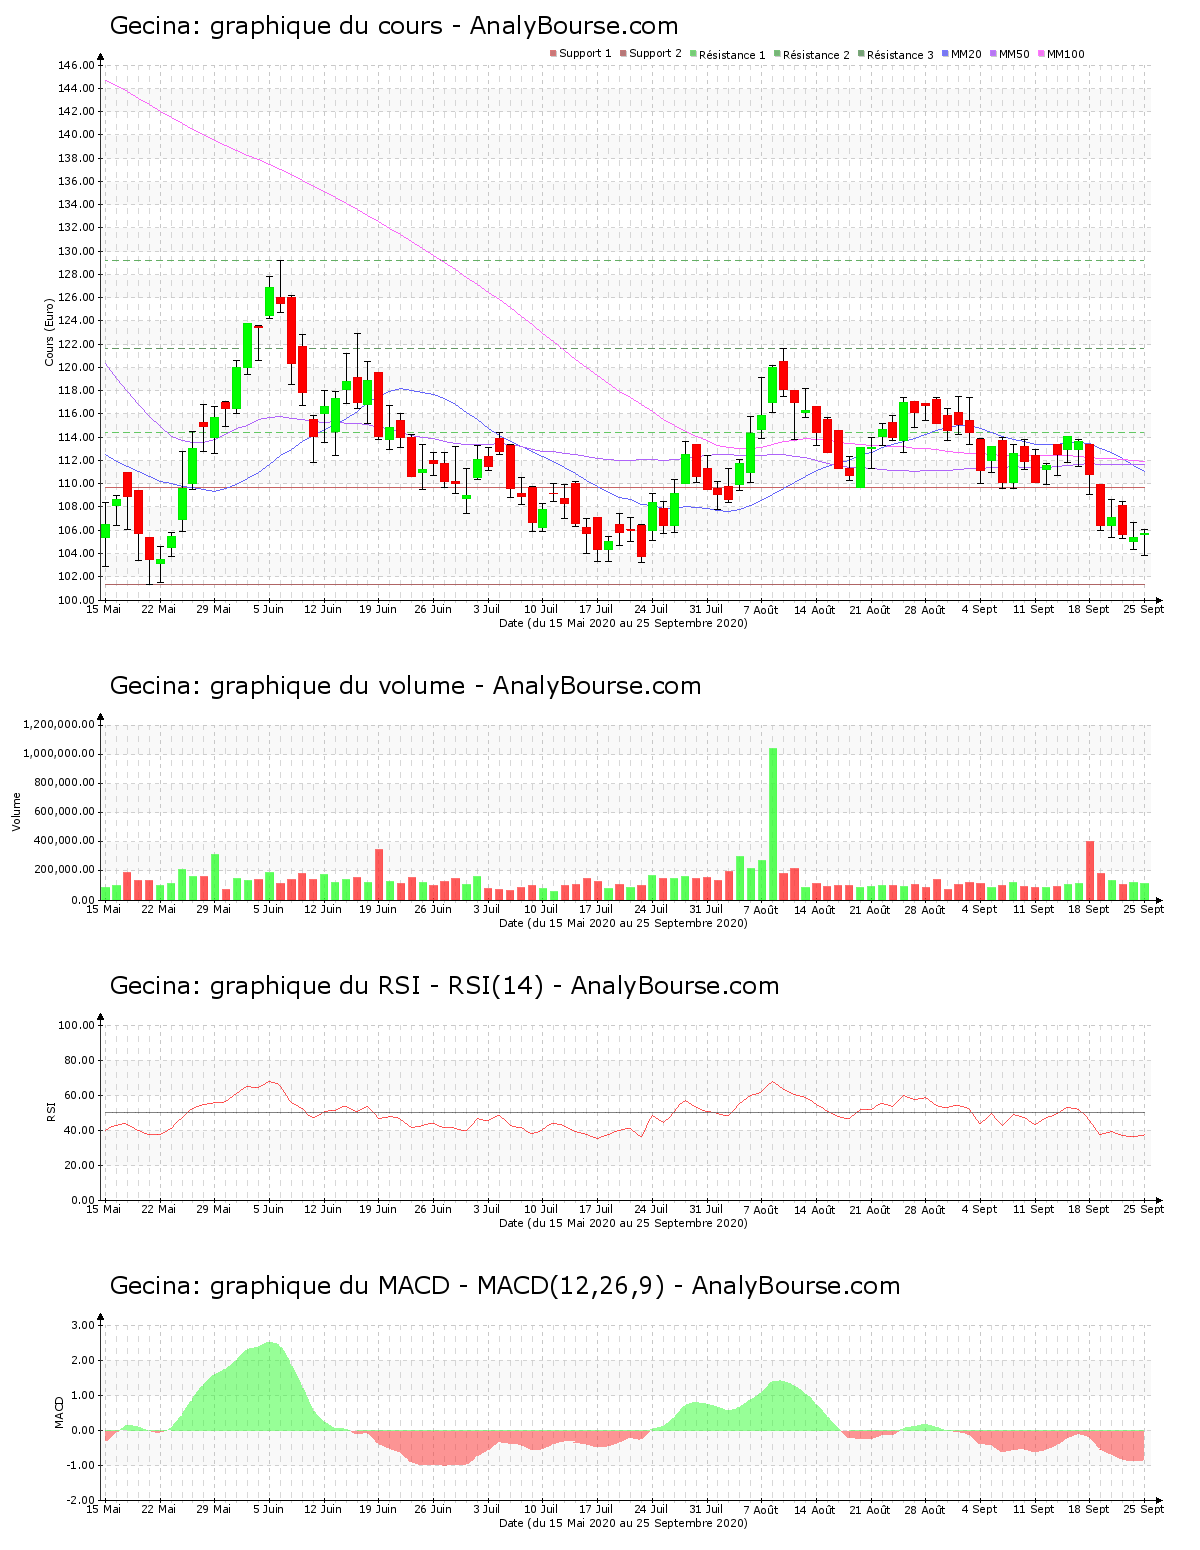
Task: Select the Support 2 legend label
Action: [655, 54]
